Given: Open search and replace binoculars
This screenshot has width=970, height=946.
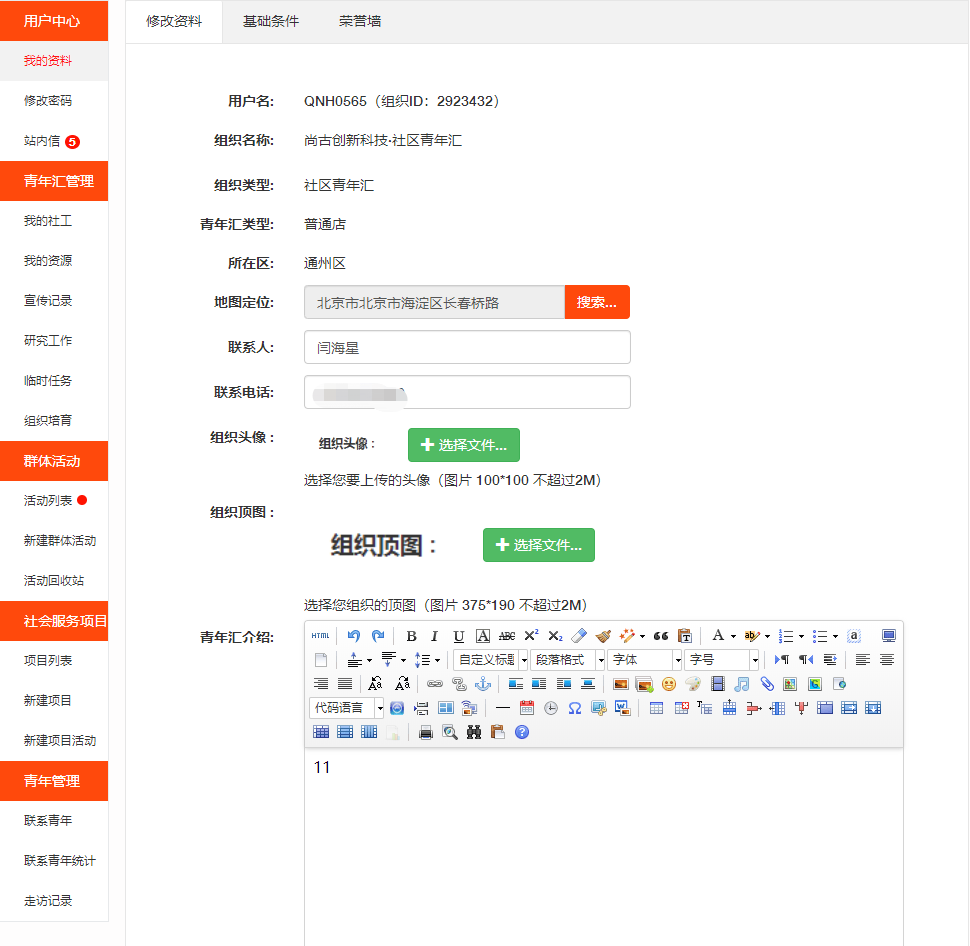Looking at the screenshot, I should point(474,733).
